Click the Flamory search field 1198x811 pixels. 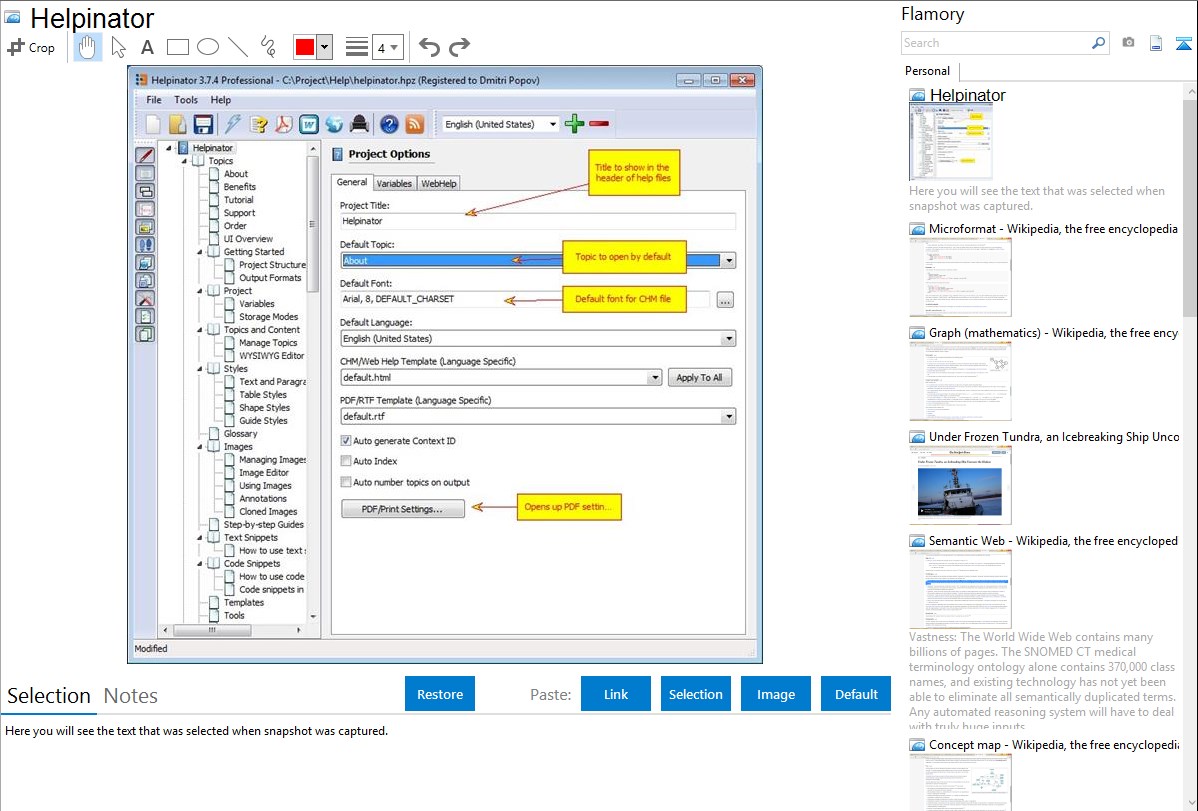995,43
